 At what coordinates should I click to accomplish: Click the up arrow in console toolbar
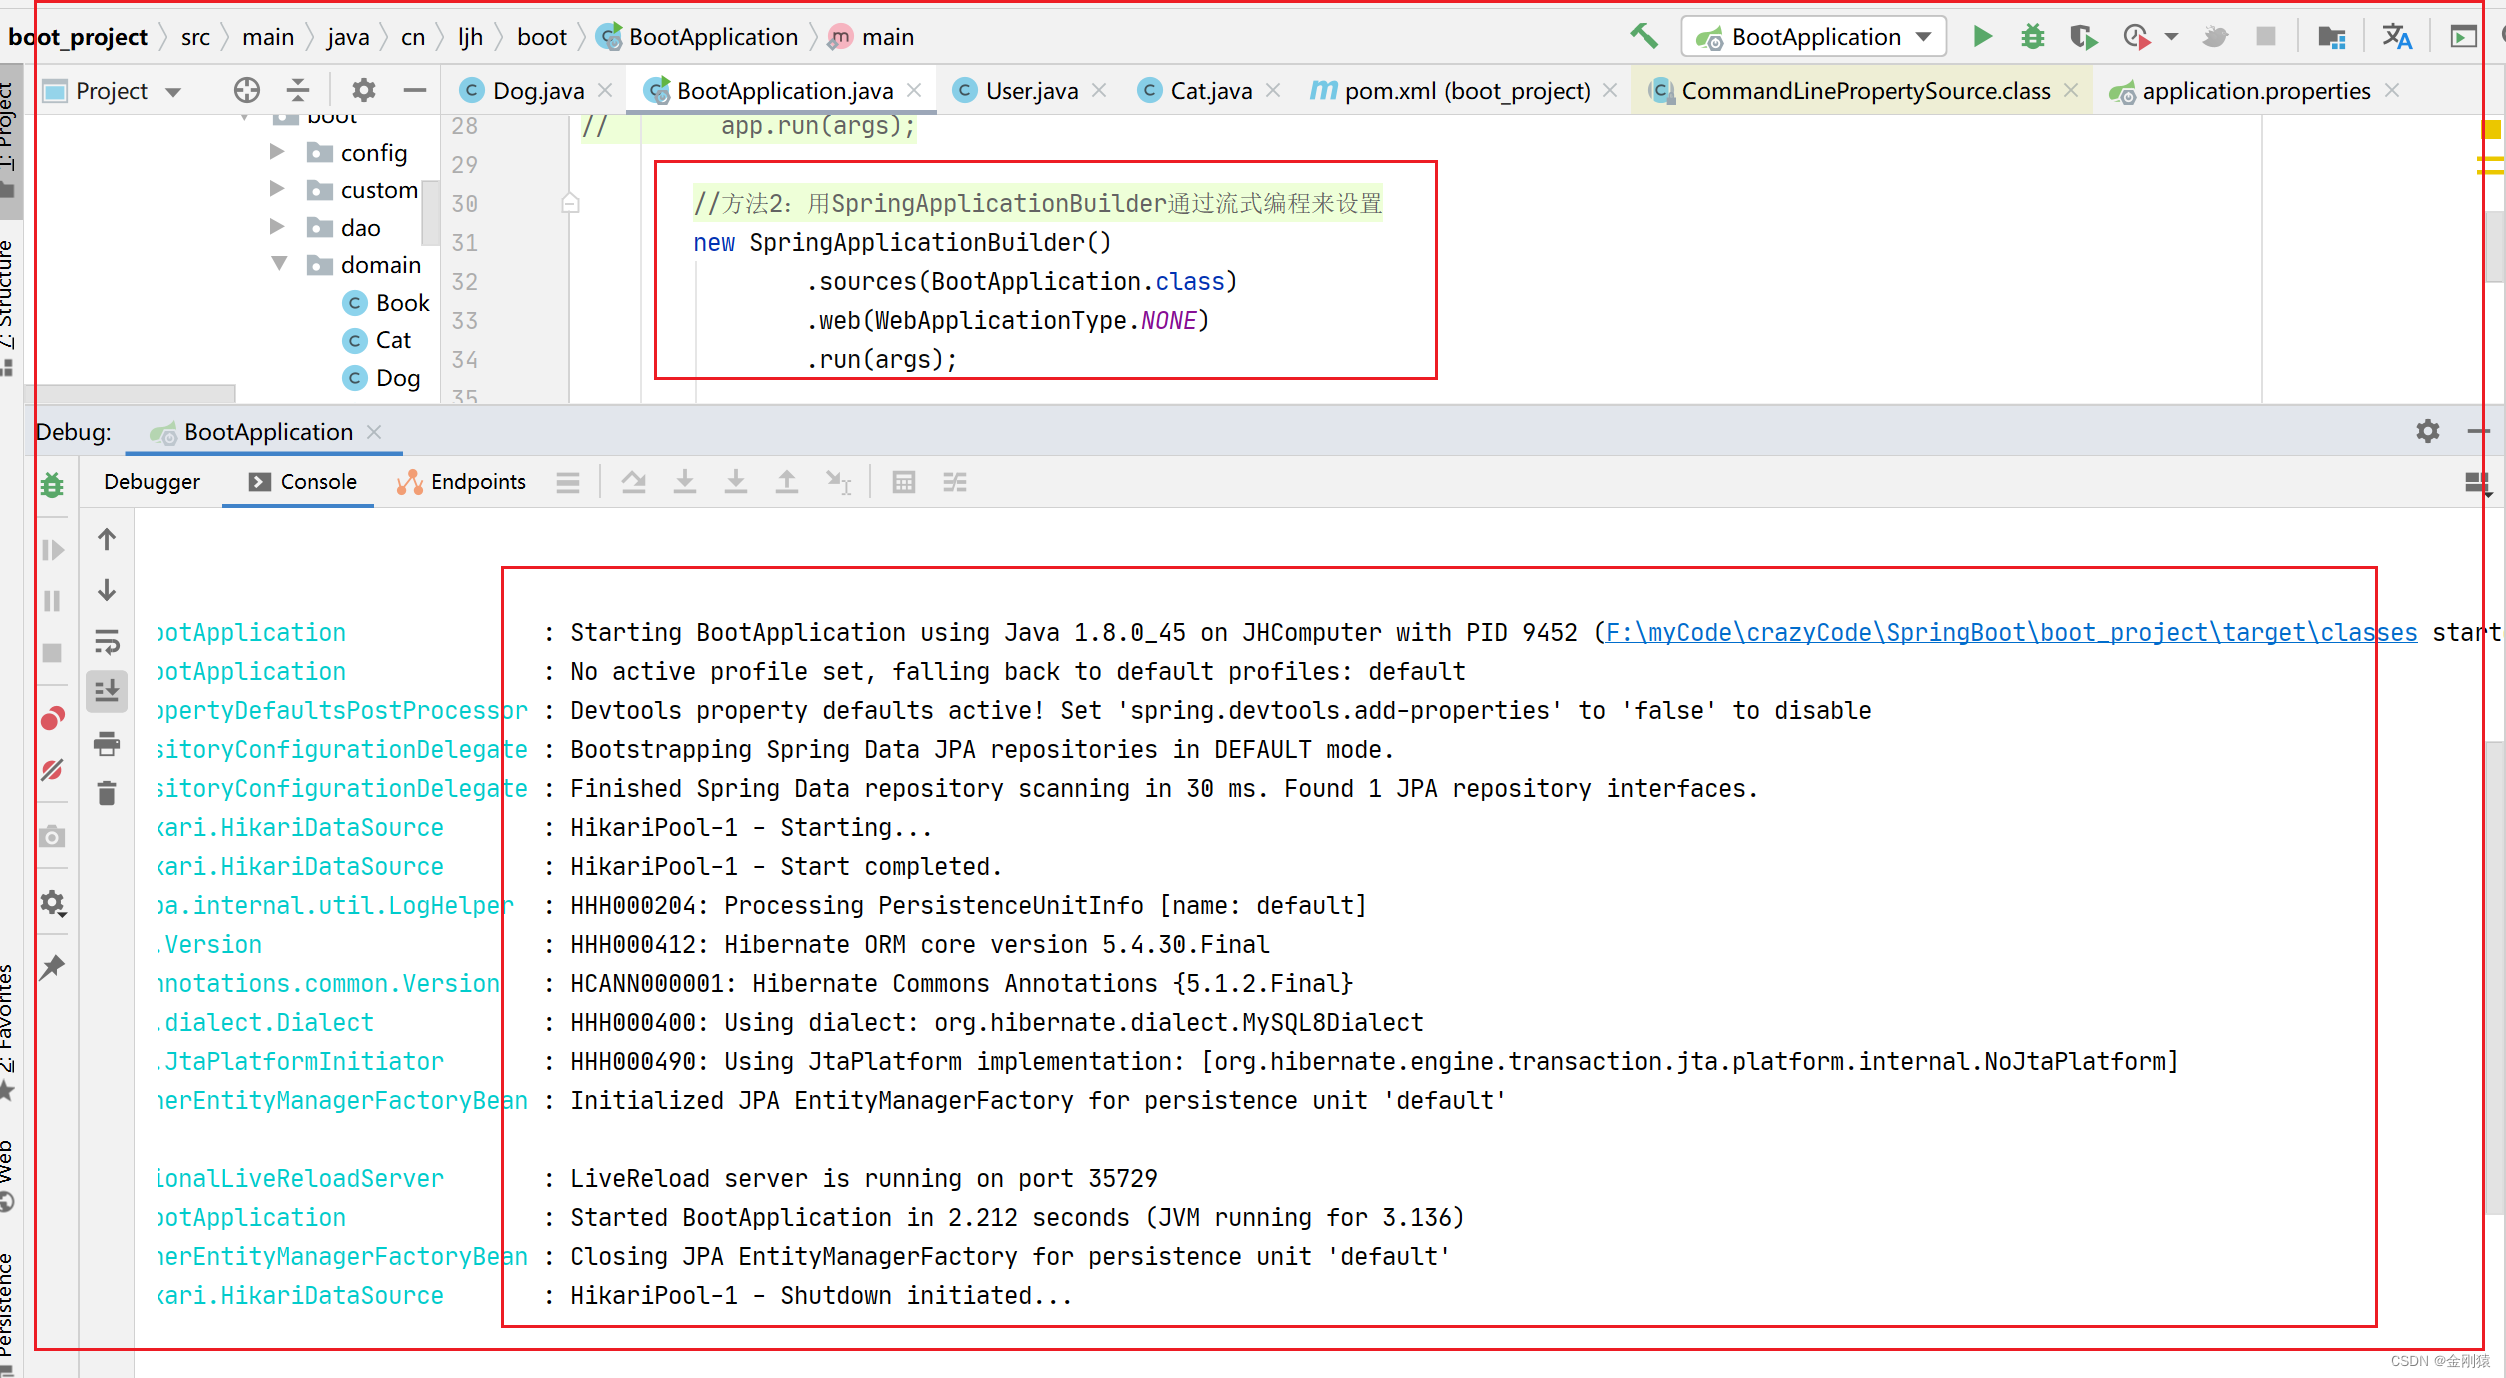point(107,540)
